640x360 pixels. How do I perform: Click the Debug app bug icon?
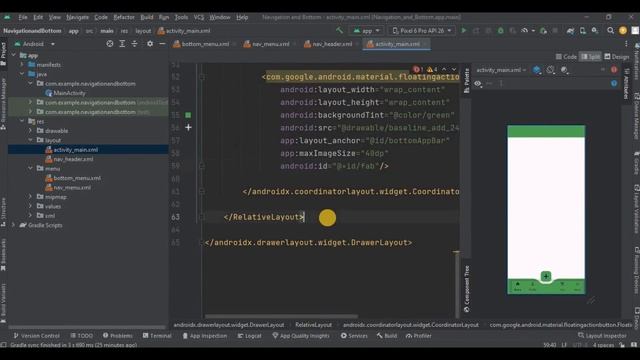pos(500,31)
